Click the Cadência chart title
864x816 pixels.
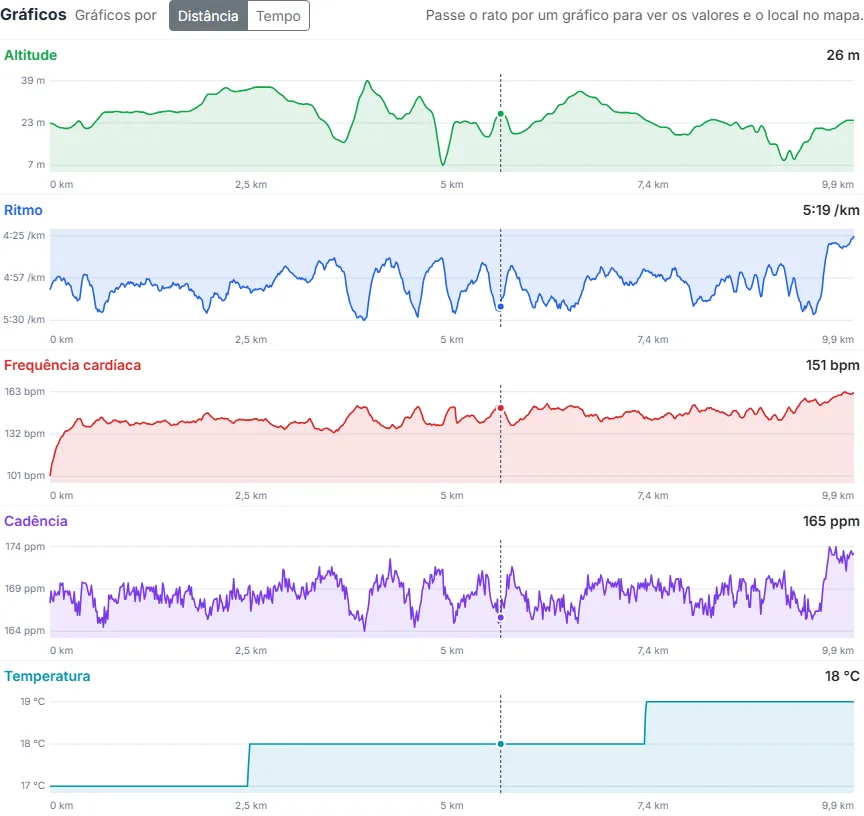tap(36, 521)
